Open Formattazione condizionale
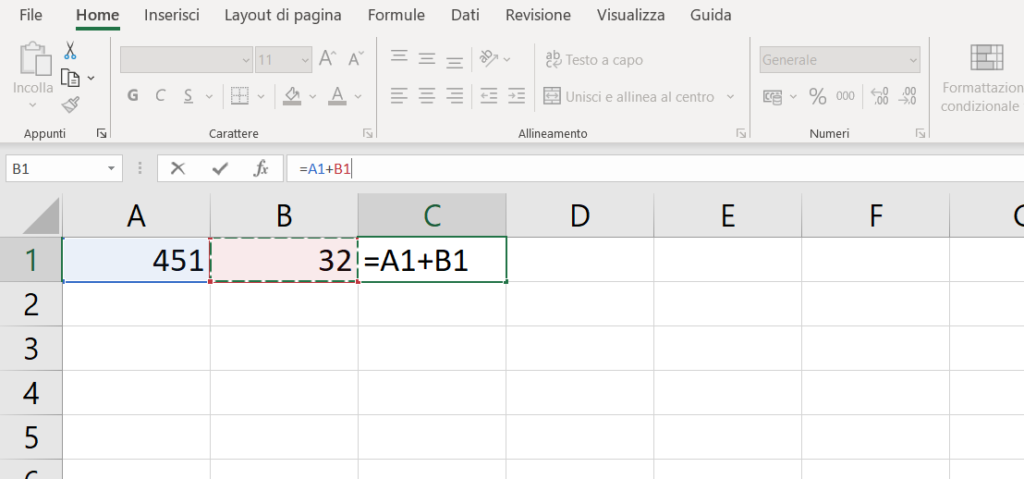Image resolution: width=1024 pixels, height=479 pixels. click(982, 78)
